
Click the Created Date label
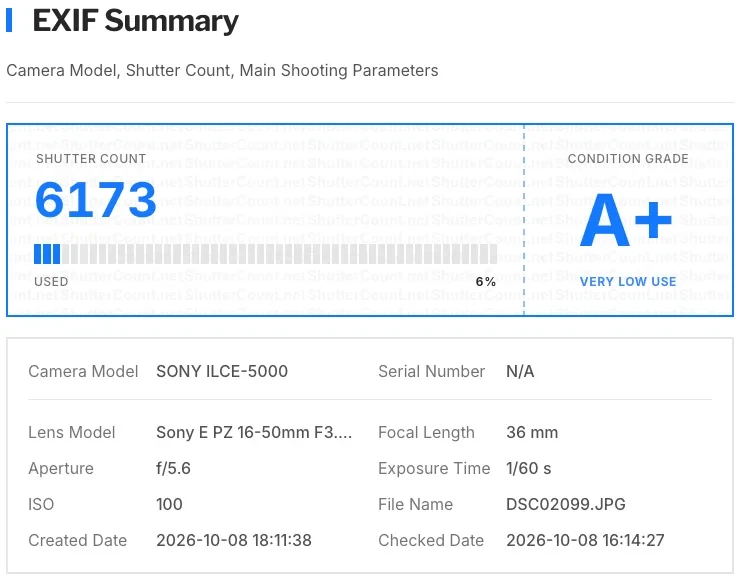coord(78,540)
